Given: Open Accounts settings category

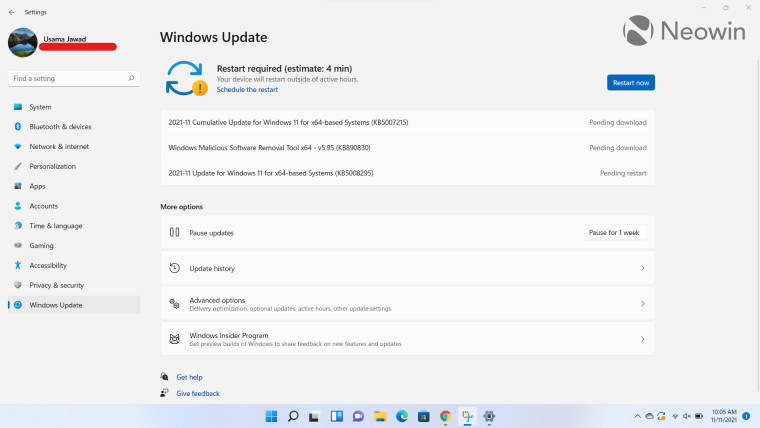Looking at the screenshot, I should point(74,206).
